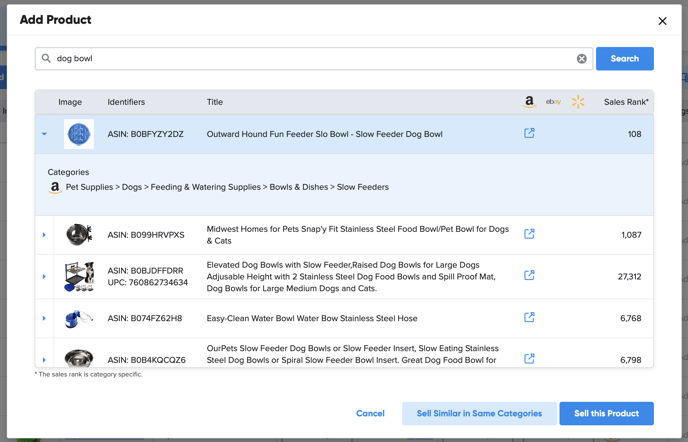This screenshot has height=442, width=688.
Task: Click the Outward Hound Fun Feeder title
Action: pyautogui.click(x=324, y=134)
